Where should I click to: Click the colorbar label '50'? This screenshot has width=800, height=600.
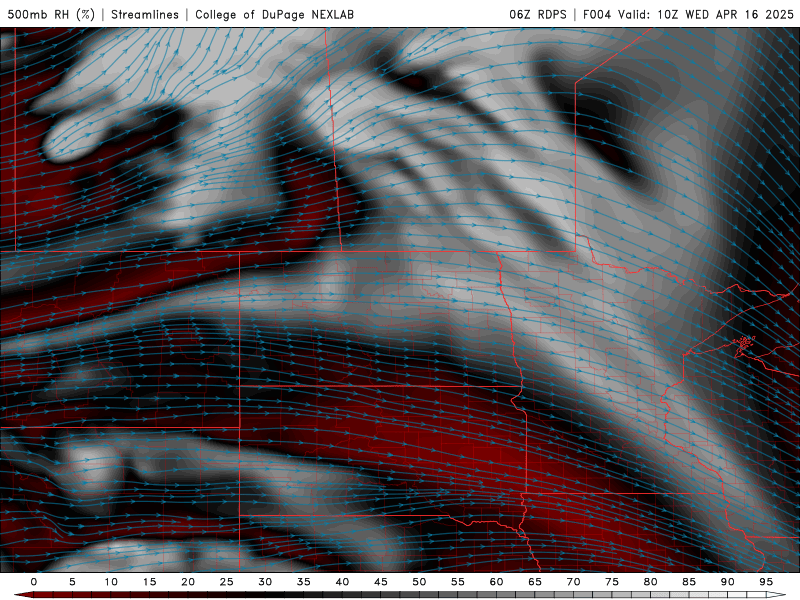pyautogui.click(x=419, y=582)
